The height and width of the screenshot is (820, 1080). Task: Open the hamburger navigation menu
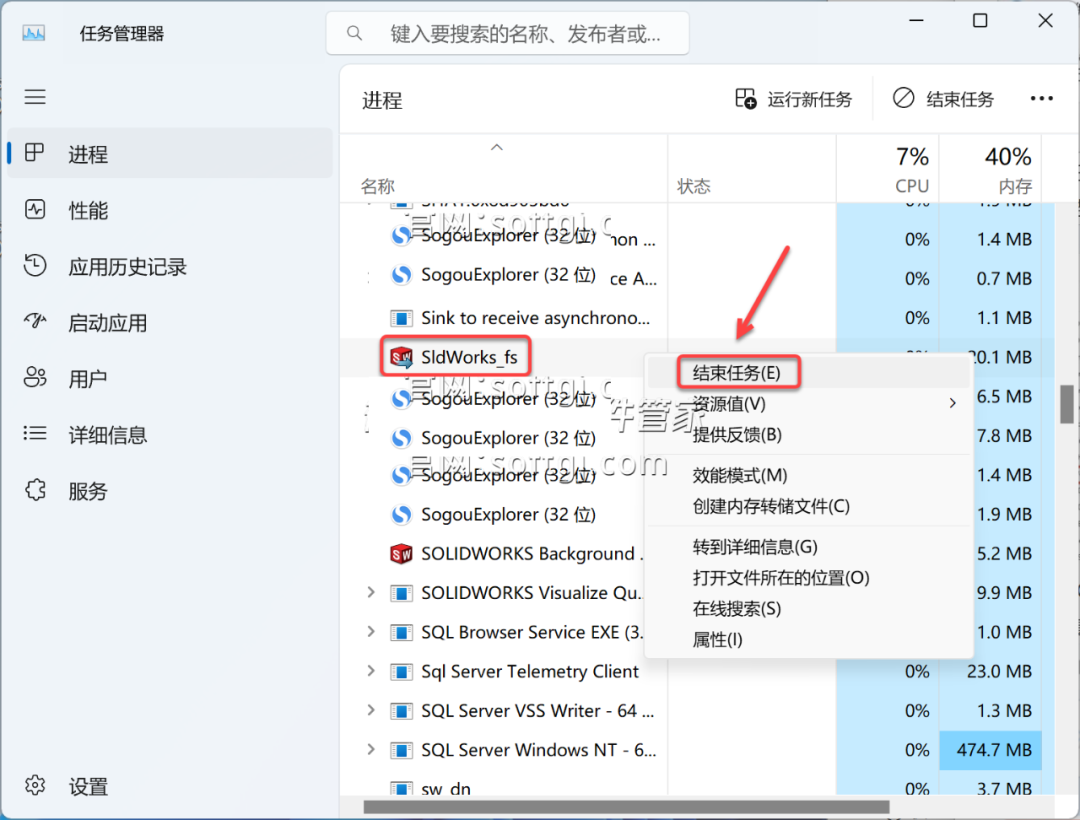pyautogui.click(x=35, y=97)
